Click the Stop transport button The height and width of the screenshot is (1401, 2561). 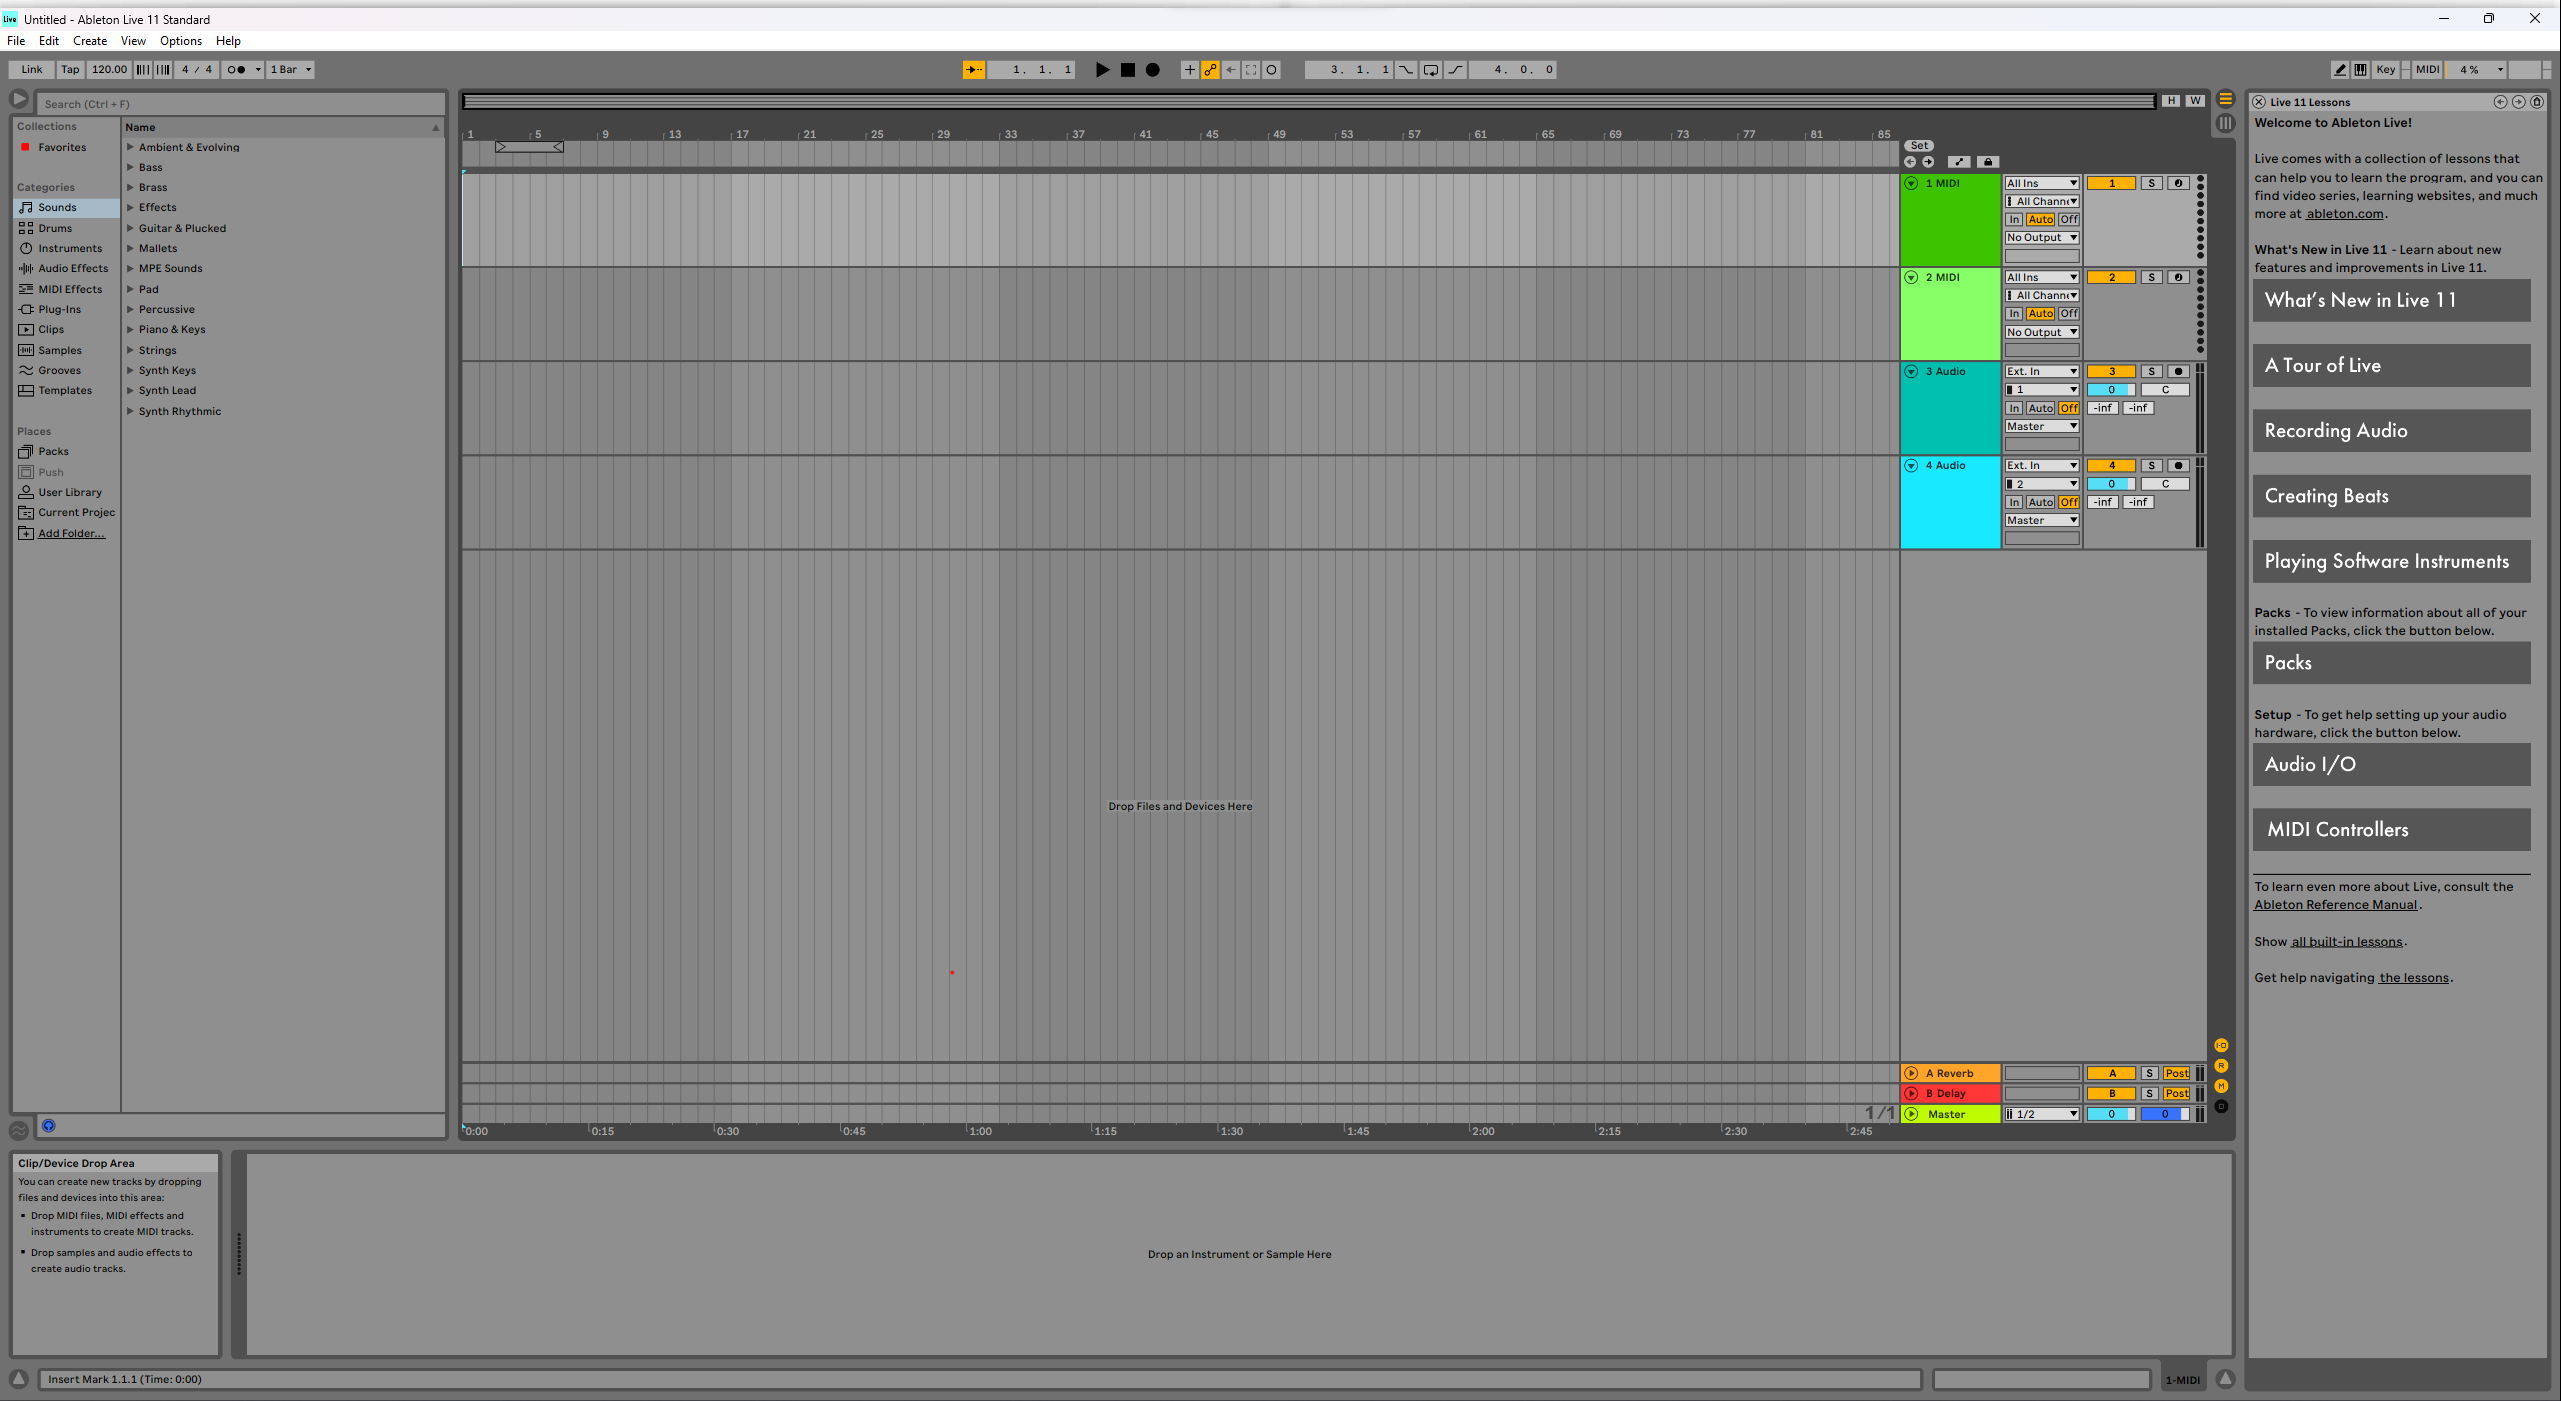point(1128,70)
